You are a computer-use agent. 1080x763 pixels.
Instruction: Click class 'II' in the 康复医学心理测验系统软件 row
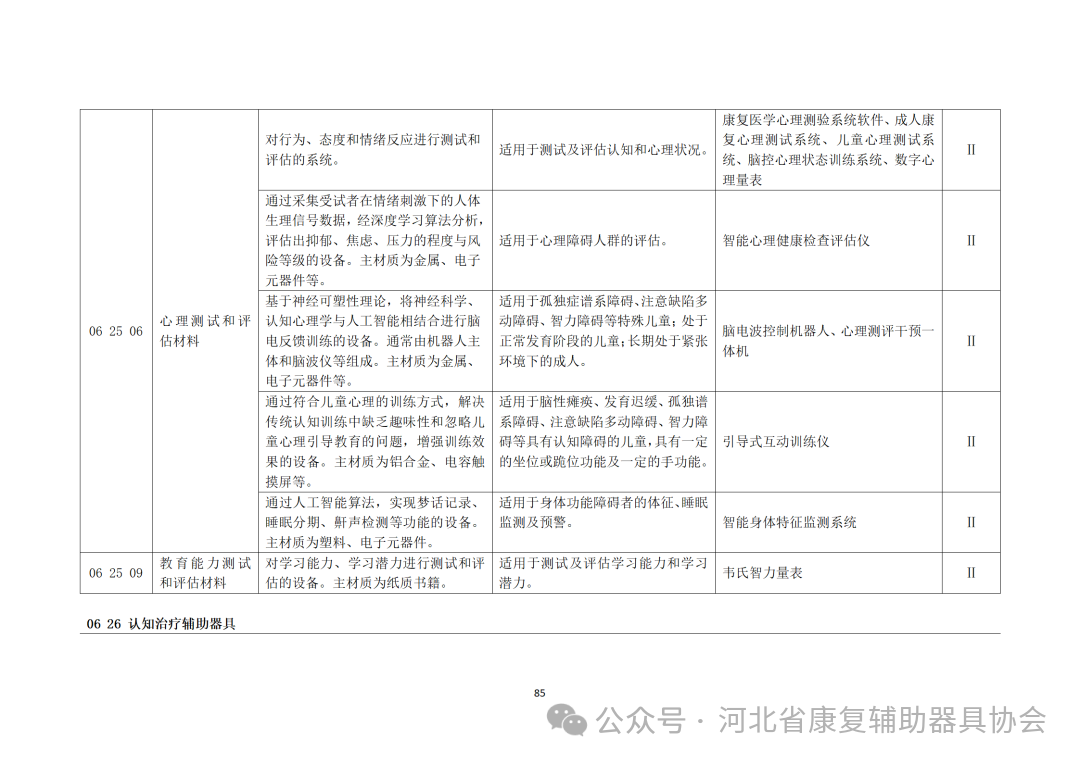coord(971,150)
